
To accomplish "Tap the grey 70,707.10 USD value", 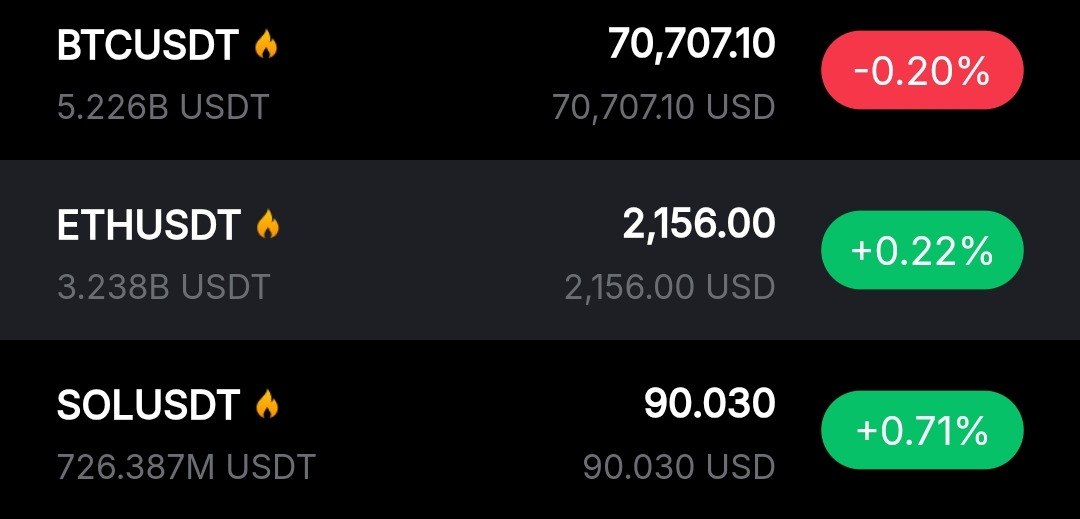I will tap(663, 107).
